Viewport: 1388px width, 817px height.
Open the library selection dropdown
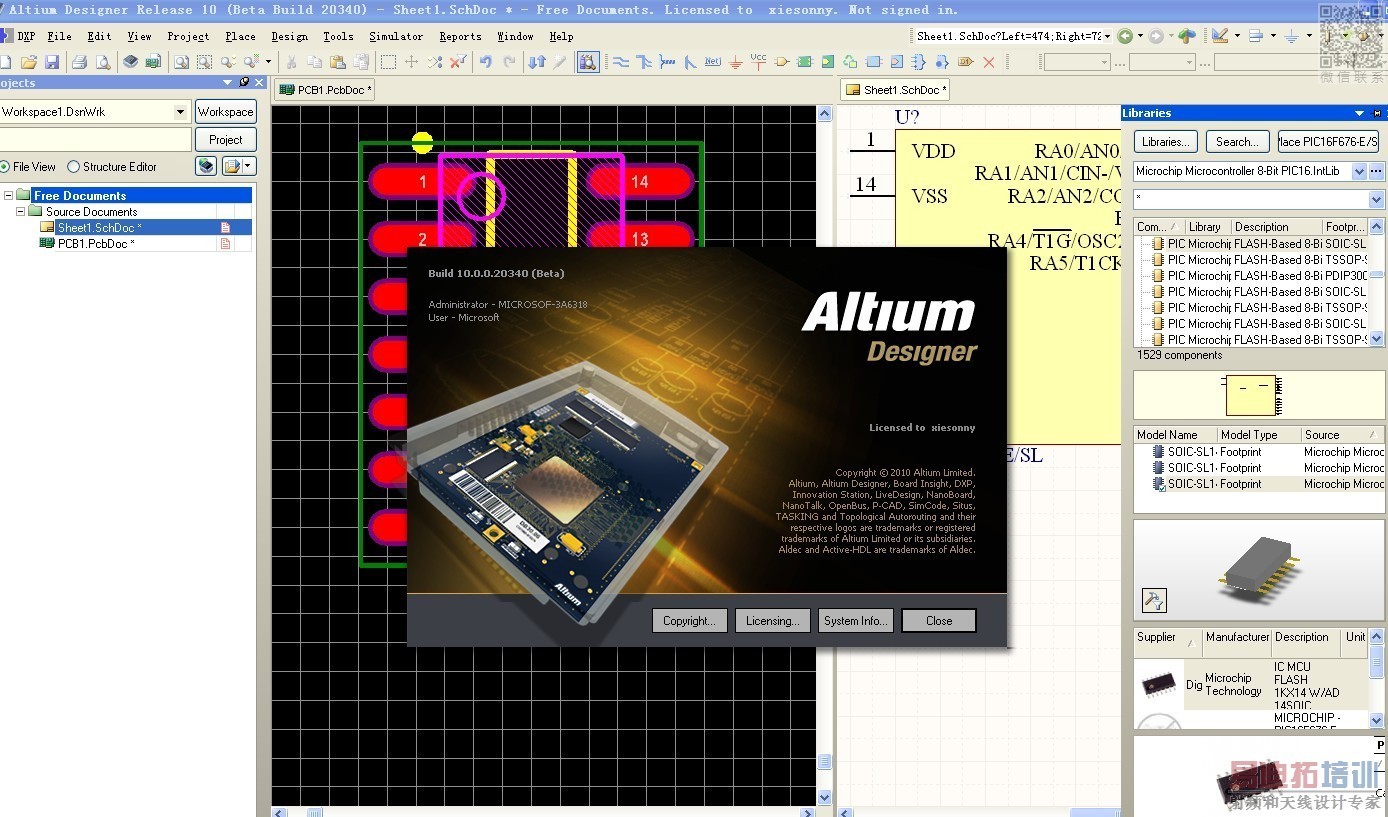click(x=1359, y=171)
